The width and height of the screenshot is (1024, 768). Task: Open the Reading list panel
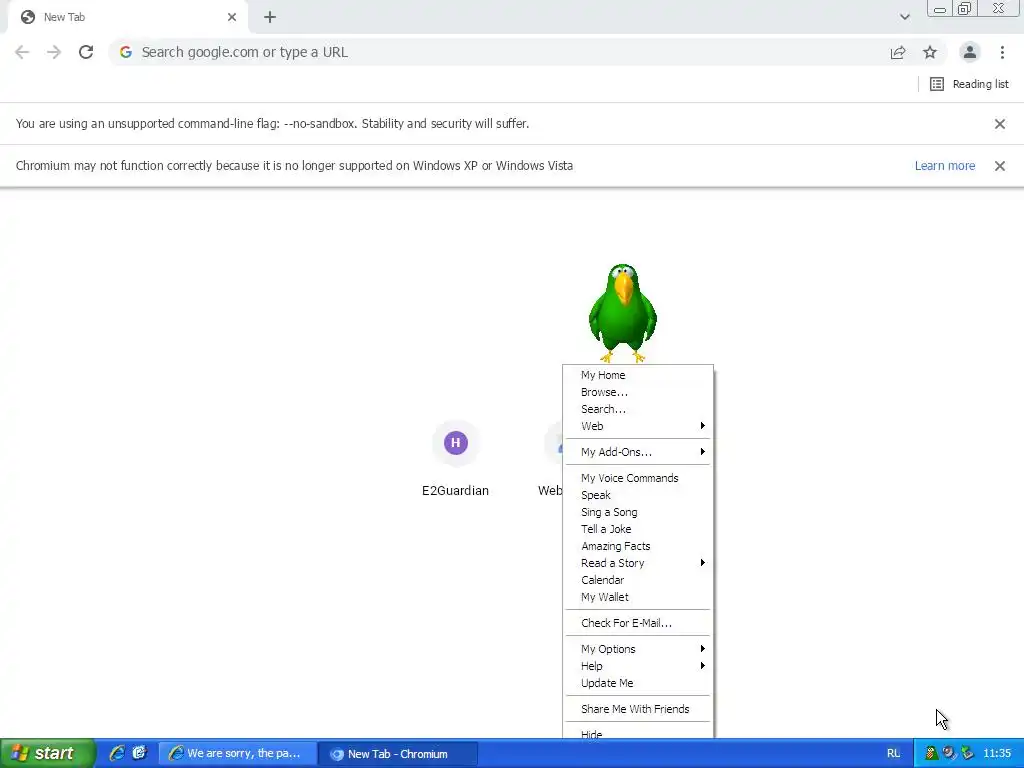(969, 84)
